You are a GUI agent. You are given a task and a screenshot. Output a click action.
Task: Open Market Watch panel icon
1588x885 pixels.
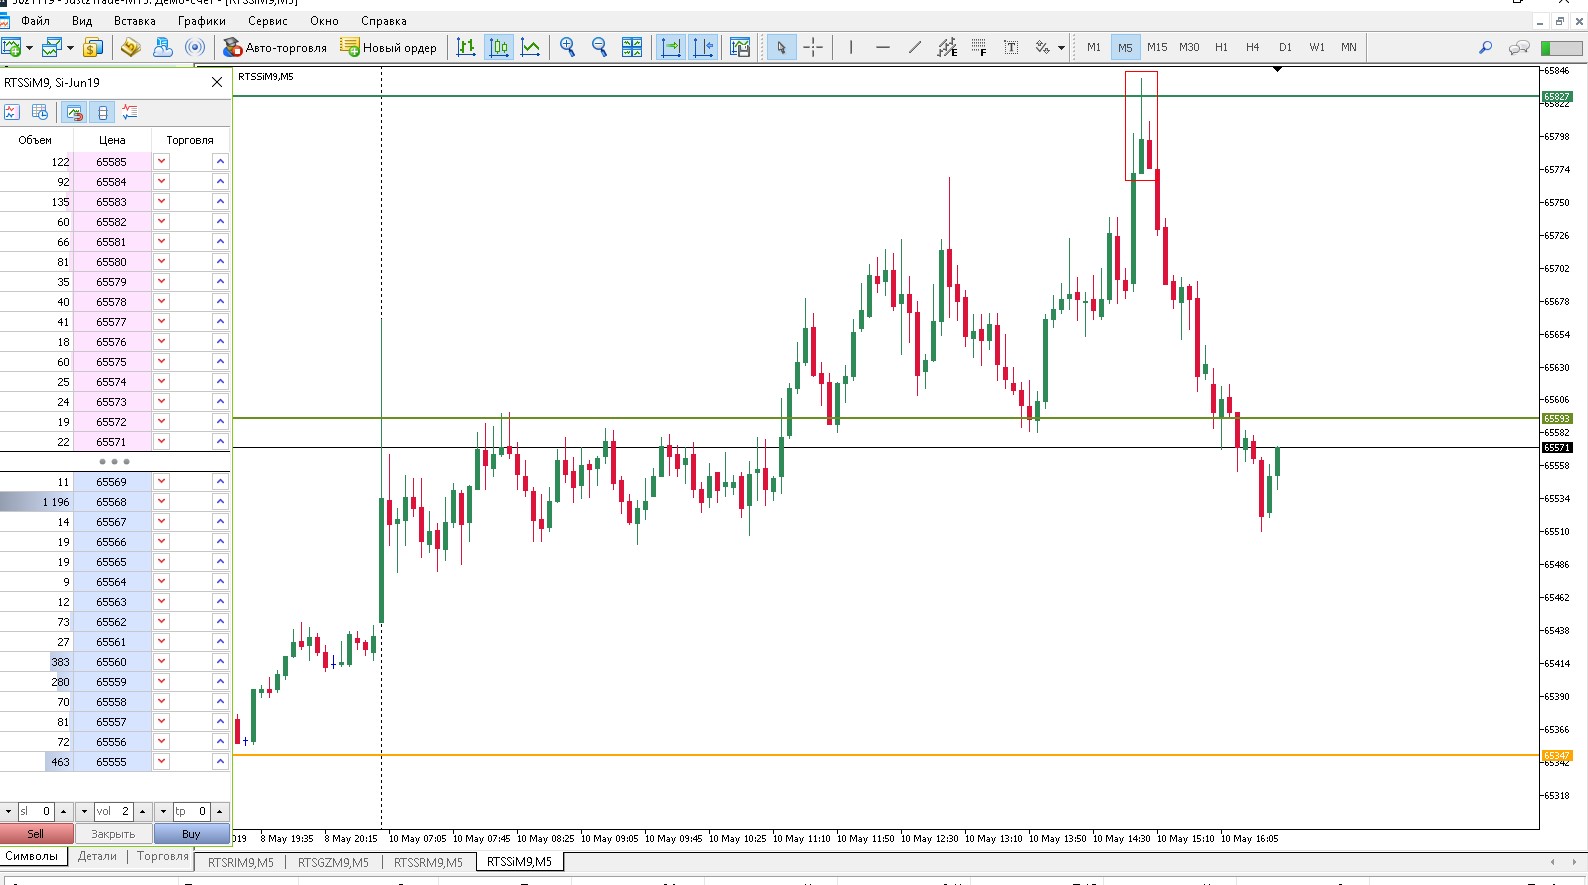pos(93,47)
